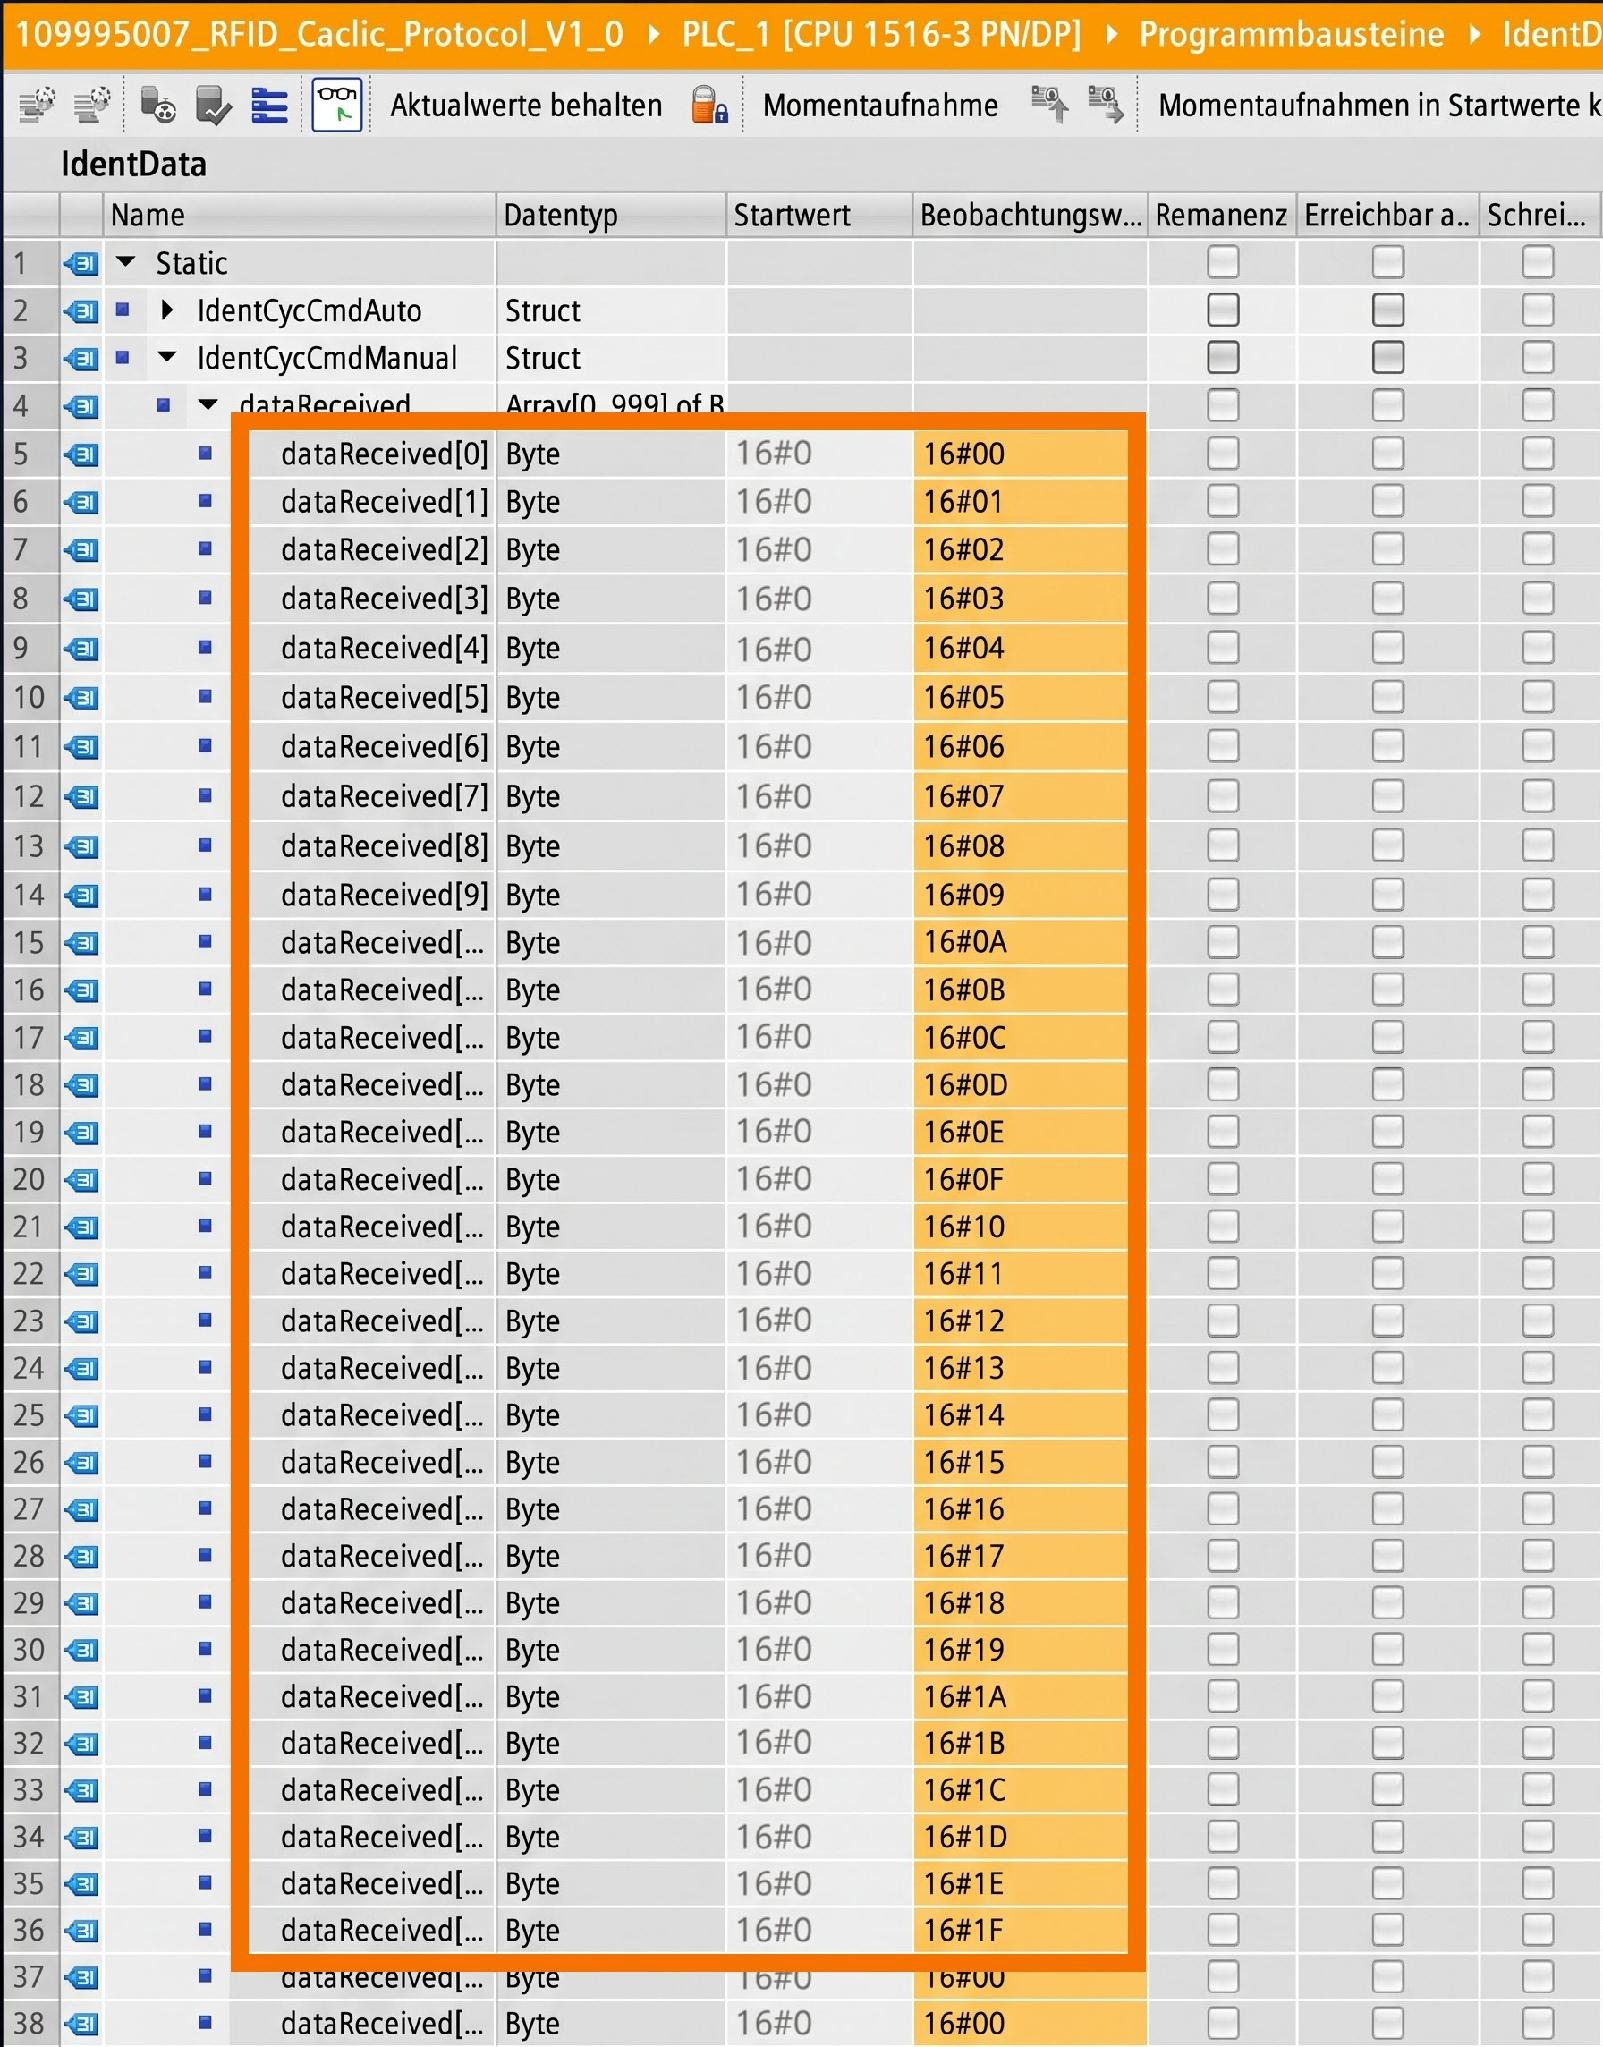This screenshot has height=2047, width=1603.
Task: Collapse the Static tree node
Action: pos(125,263)
